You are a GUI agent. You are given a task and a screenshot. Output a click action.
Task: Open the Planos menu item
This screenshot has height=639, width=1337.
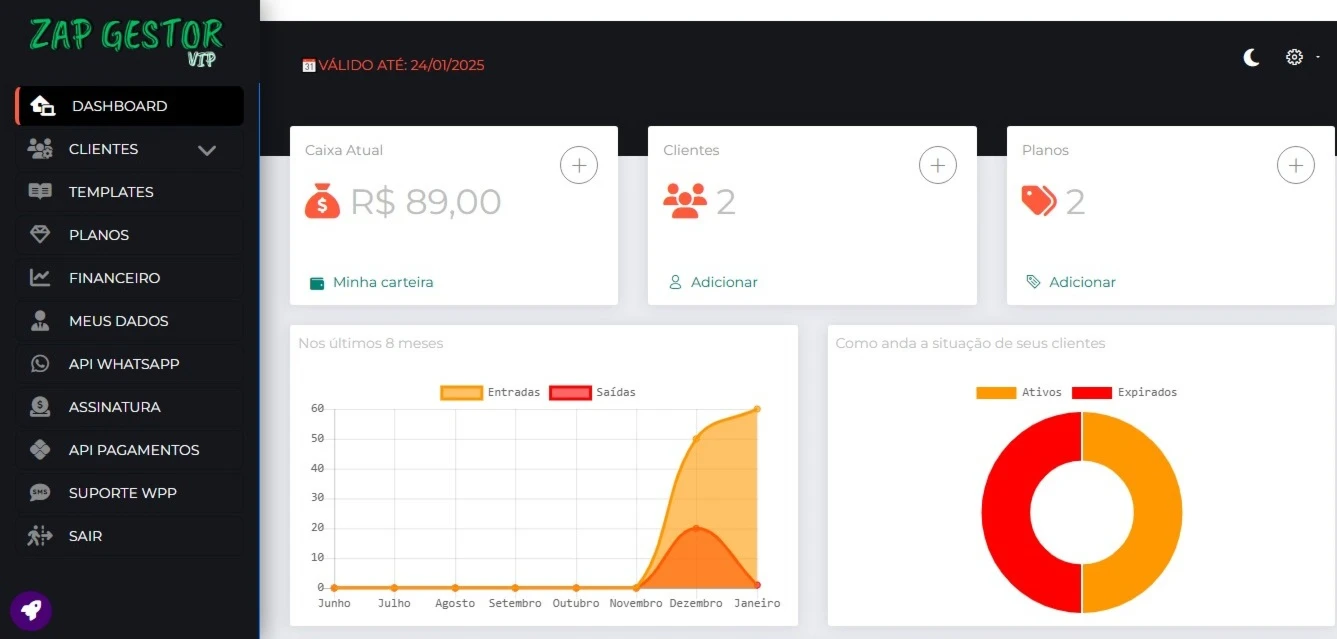(129, 235)
